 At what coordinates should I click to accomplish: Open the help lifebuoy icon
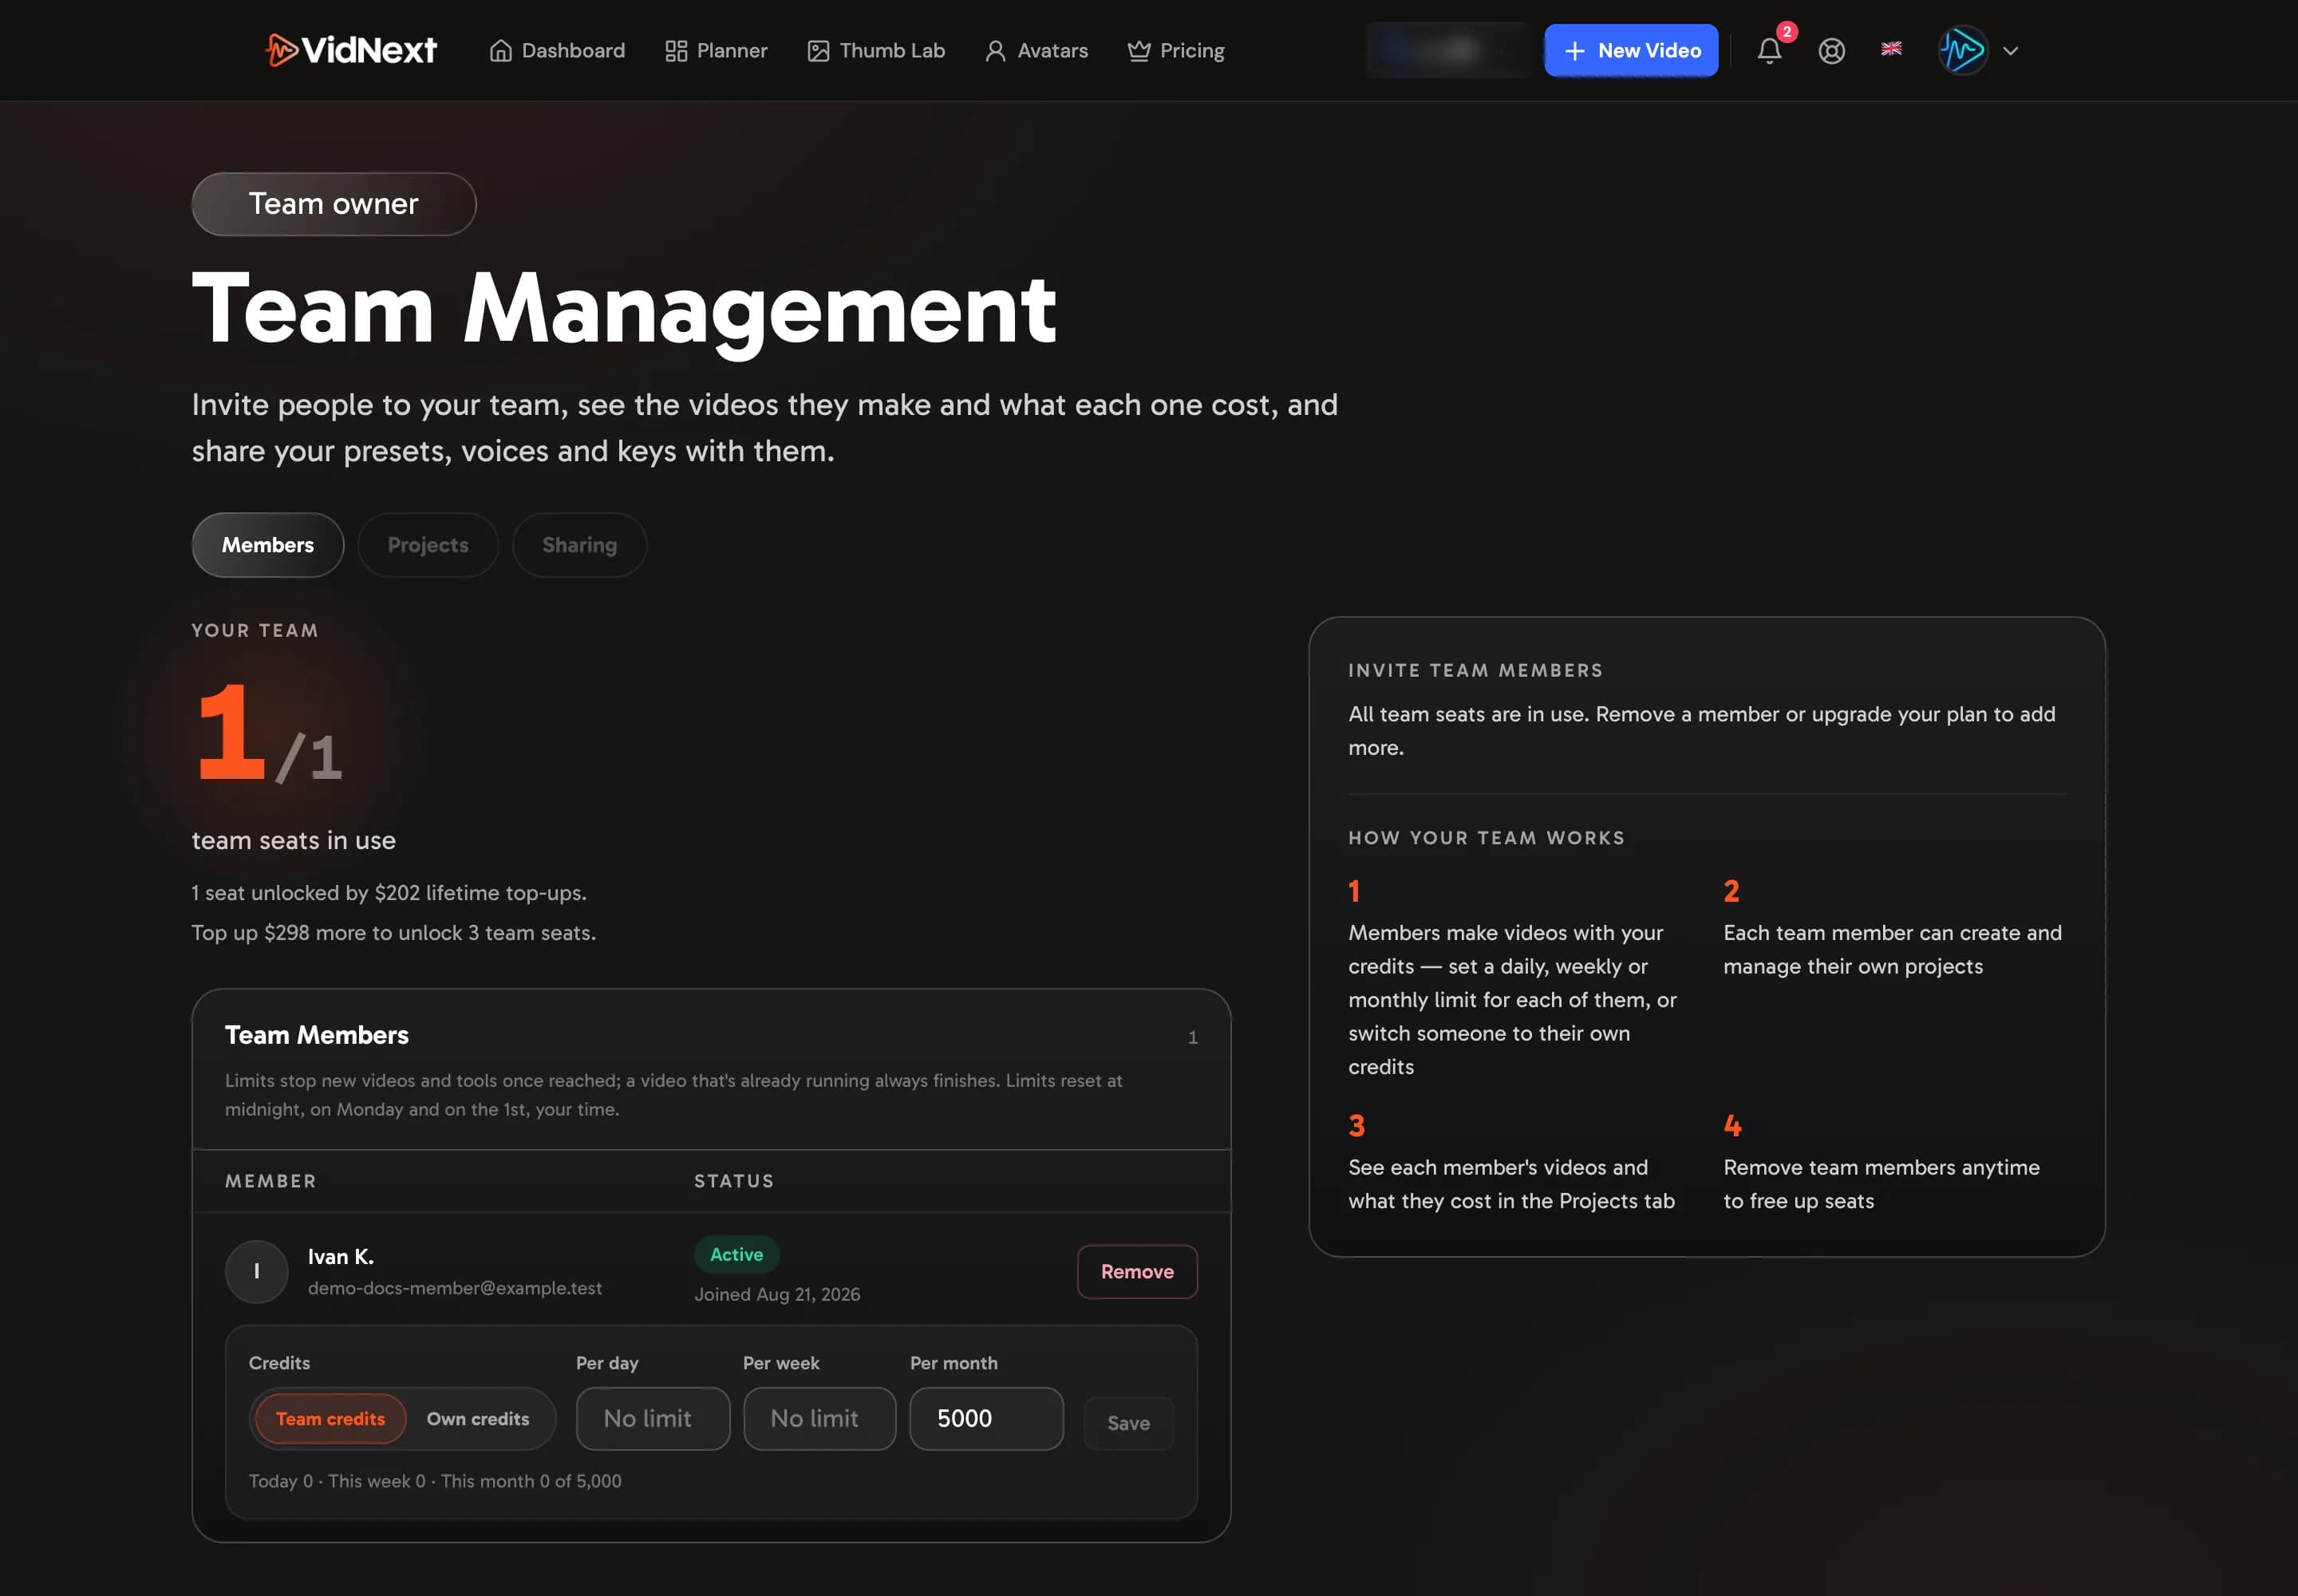pyautogui.click(x=1831, y=51)
